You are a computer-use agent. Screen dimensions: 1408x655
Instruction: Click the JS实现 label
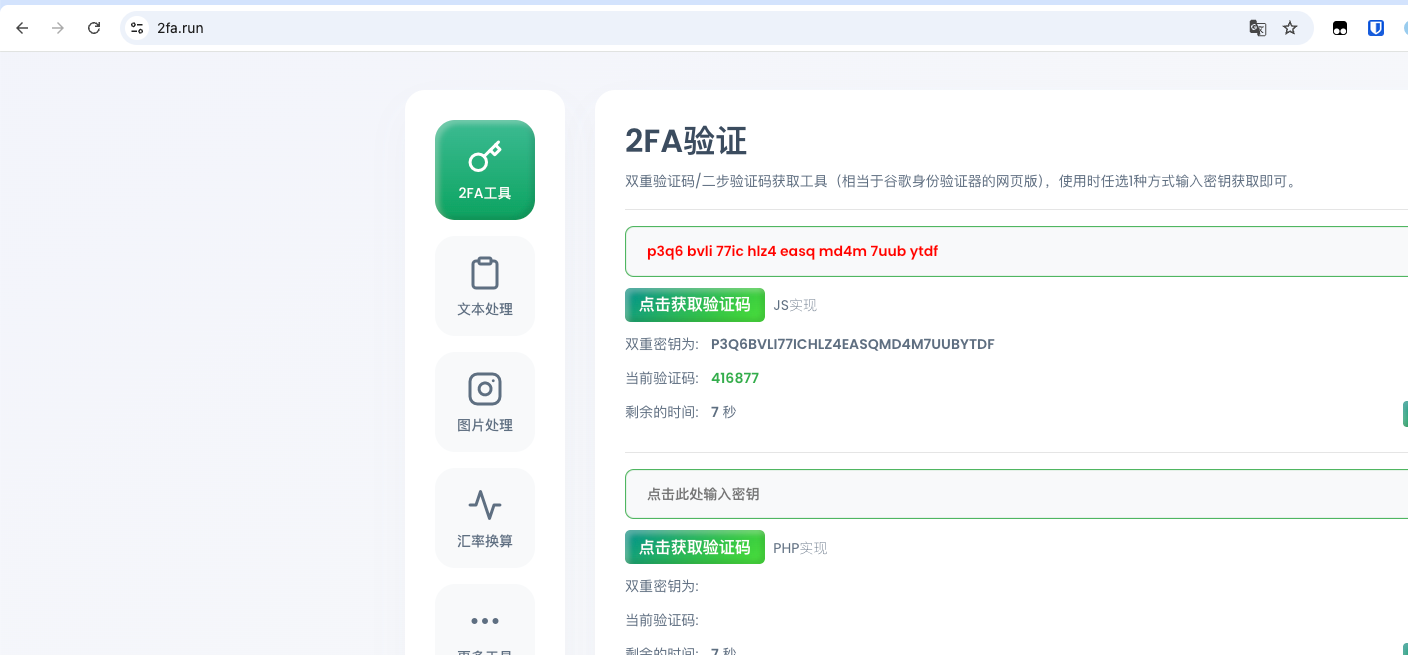click(795, 306)
